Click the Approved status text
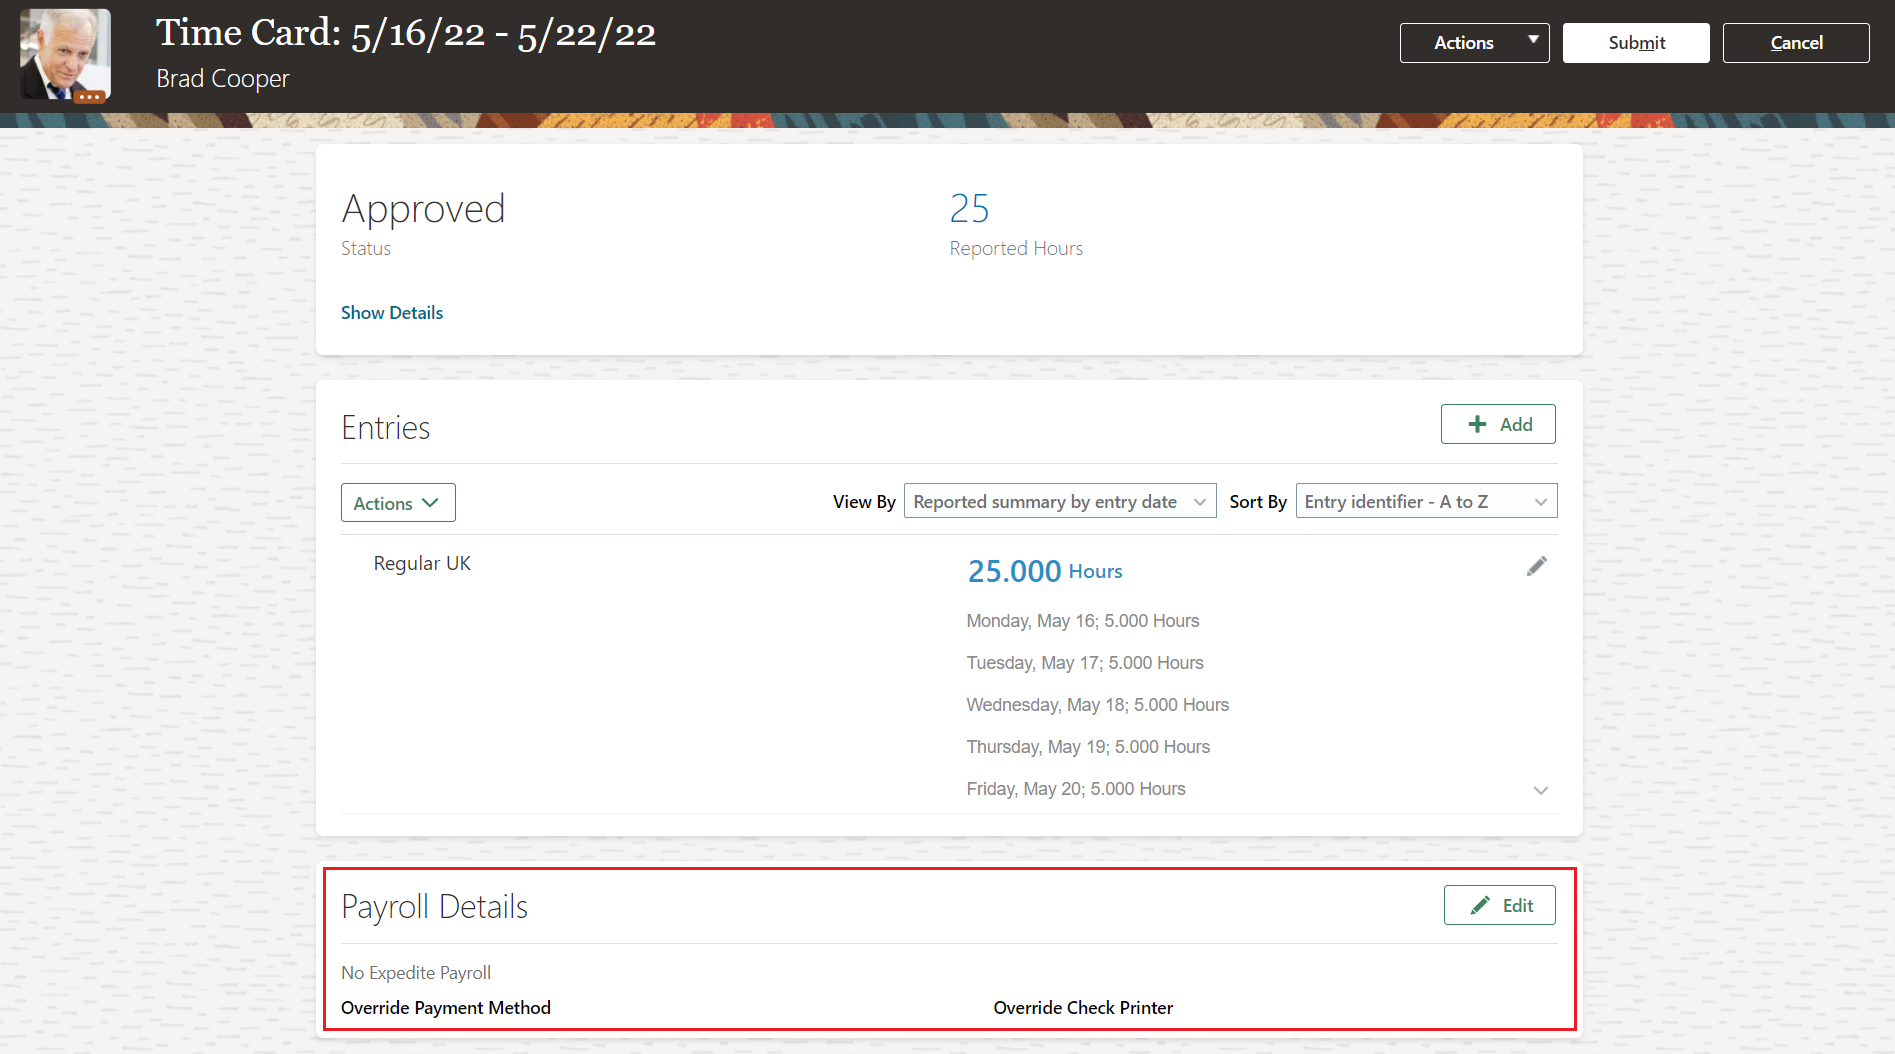This screenshot has height=1054, width=1895. click(423, 209)
